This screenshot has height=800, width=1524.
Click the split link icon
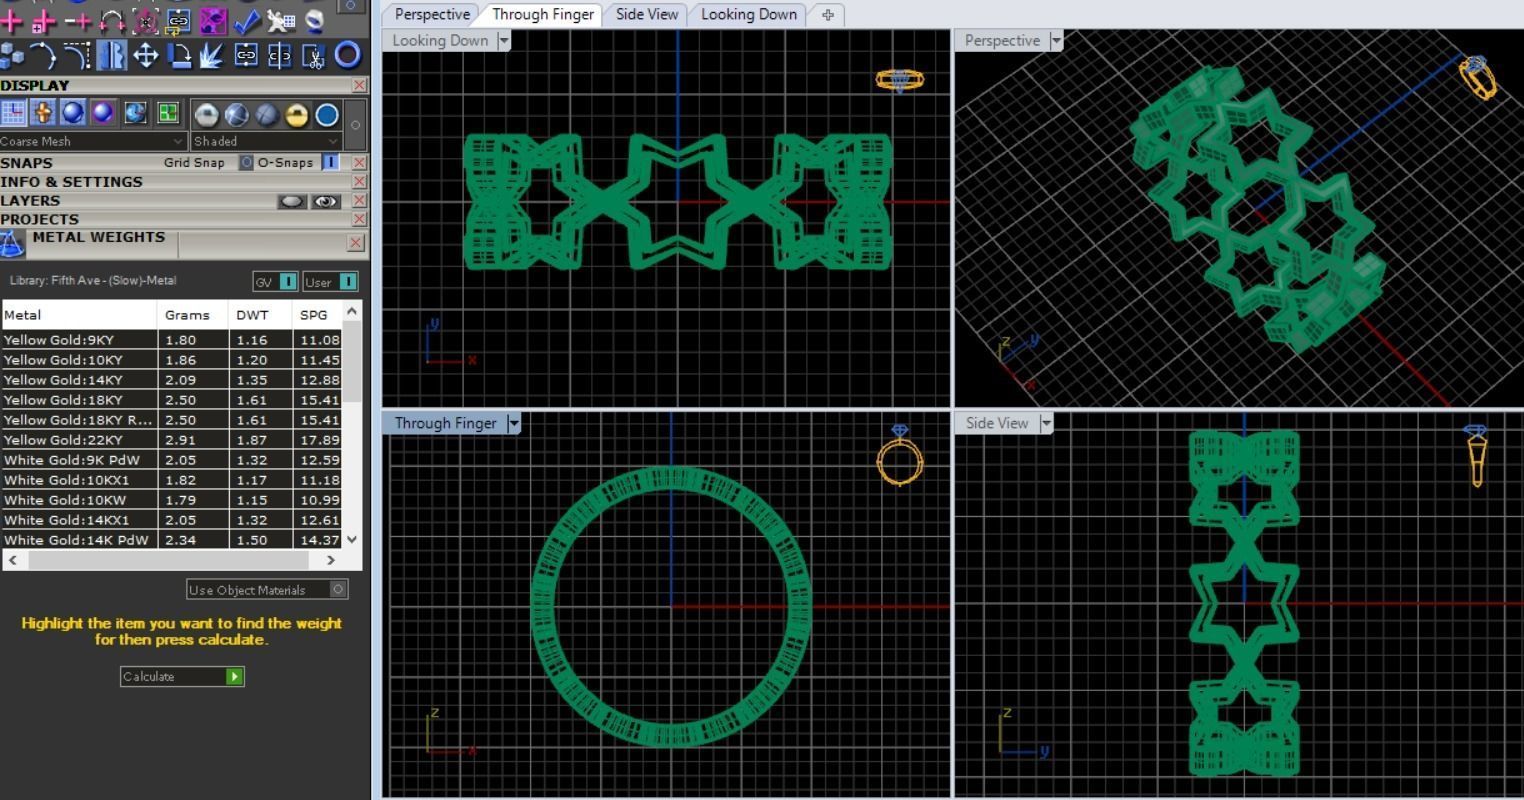tap(280, 55)
